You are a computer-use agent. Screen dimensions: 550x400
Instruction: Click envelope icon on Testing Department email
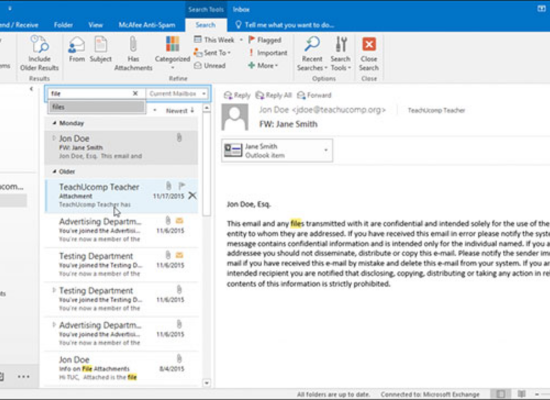tap(179, 255)
